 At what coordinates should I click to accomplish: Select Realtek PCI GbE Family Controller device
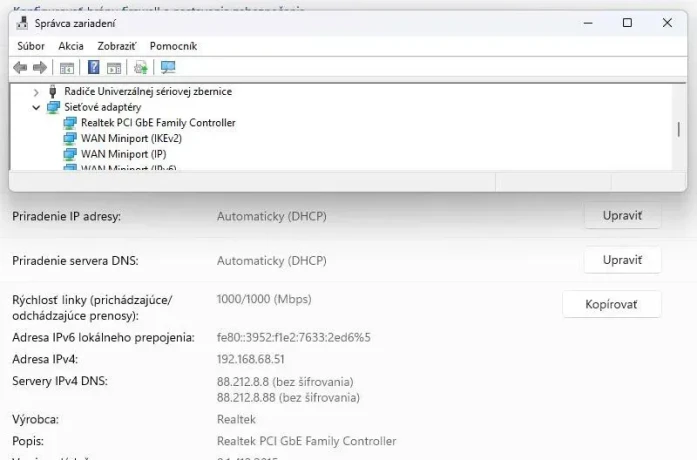158,123
